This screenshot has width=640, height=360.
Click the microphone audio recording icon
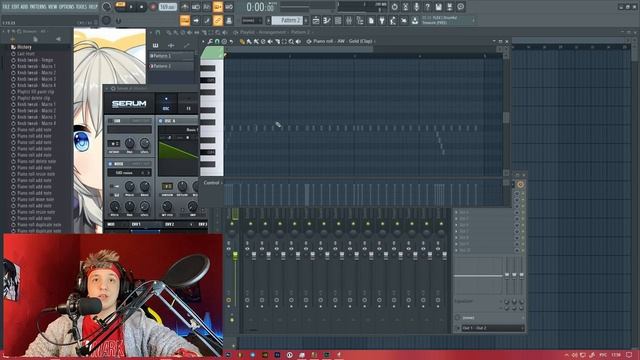(416, 7)
